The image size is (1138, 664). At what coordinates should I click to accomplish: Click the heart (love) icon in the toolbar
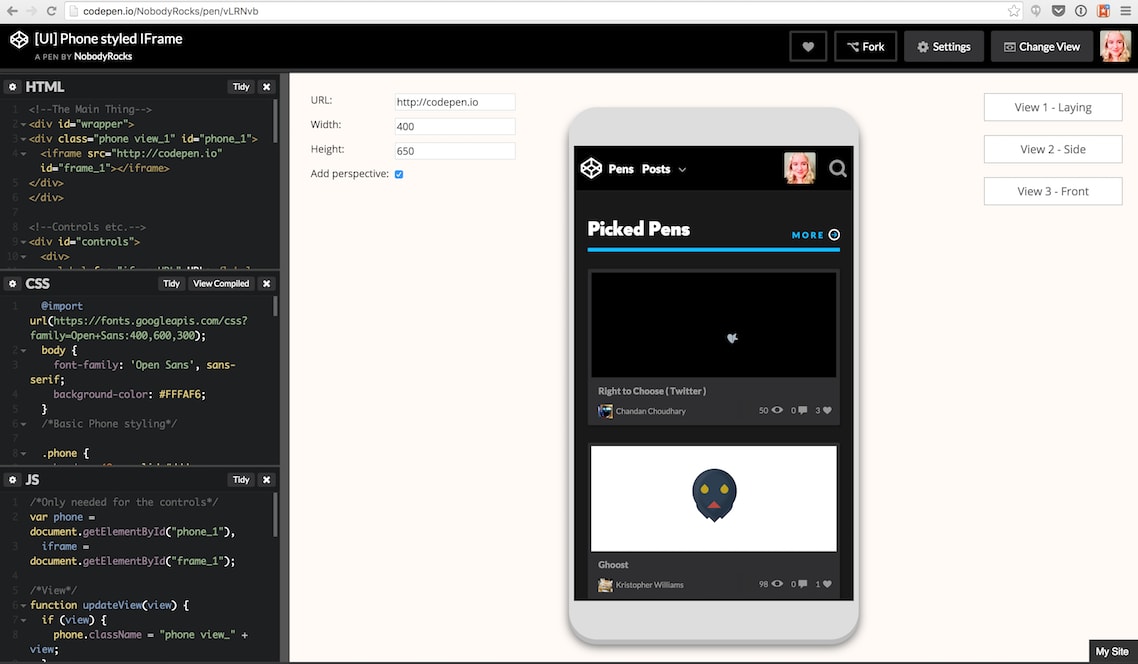807,45
